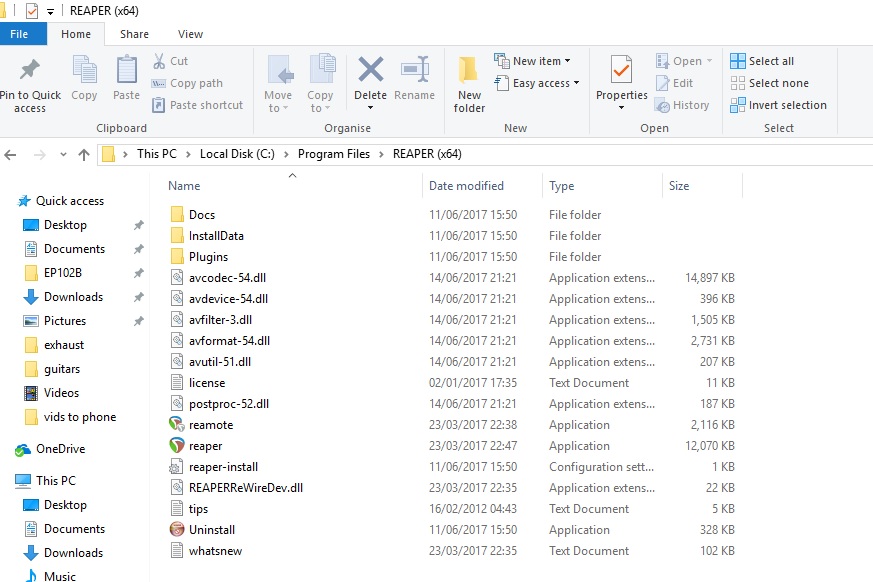Click Select none in the ribbon
Screen dimensions: 873x582
point(777,83)
